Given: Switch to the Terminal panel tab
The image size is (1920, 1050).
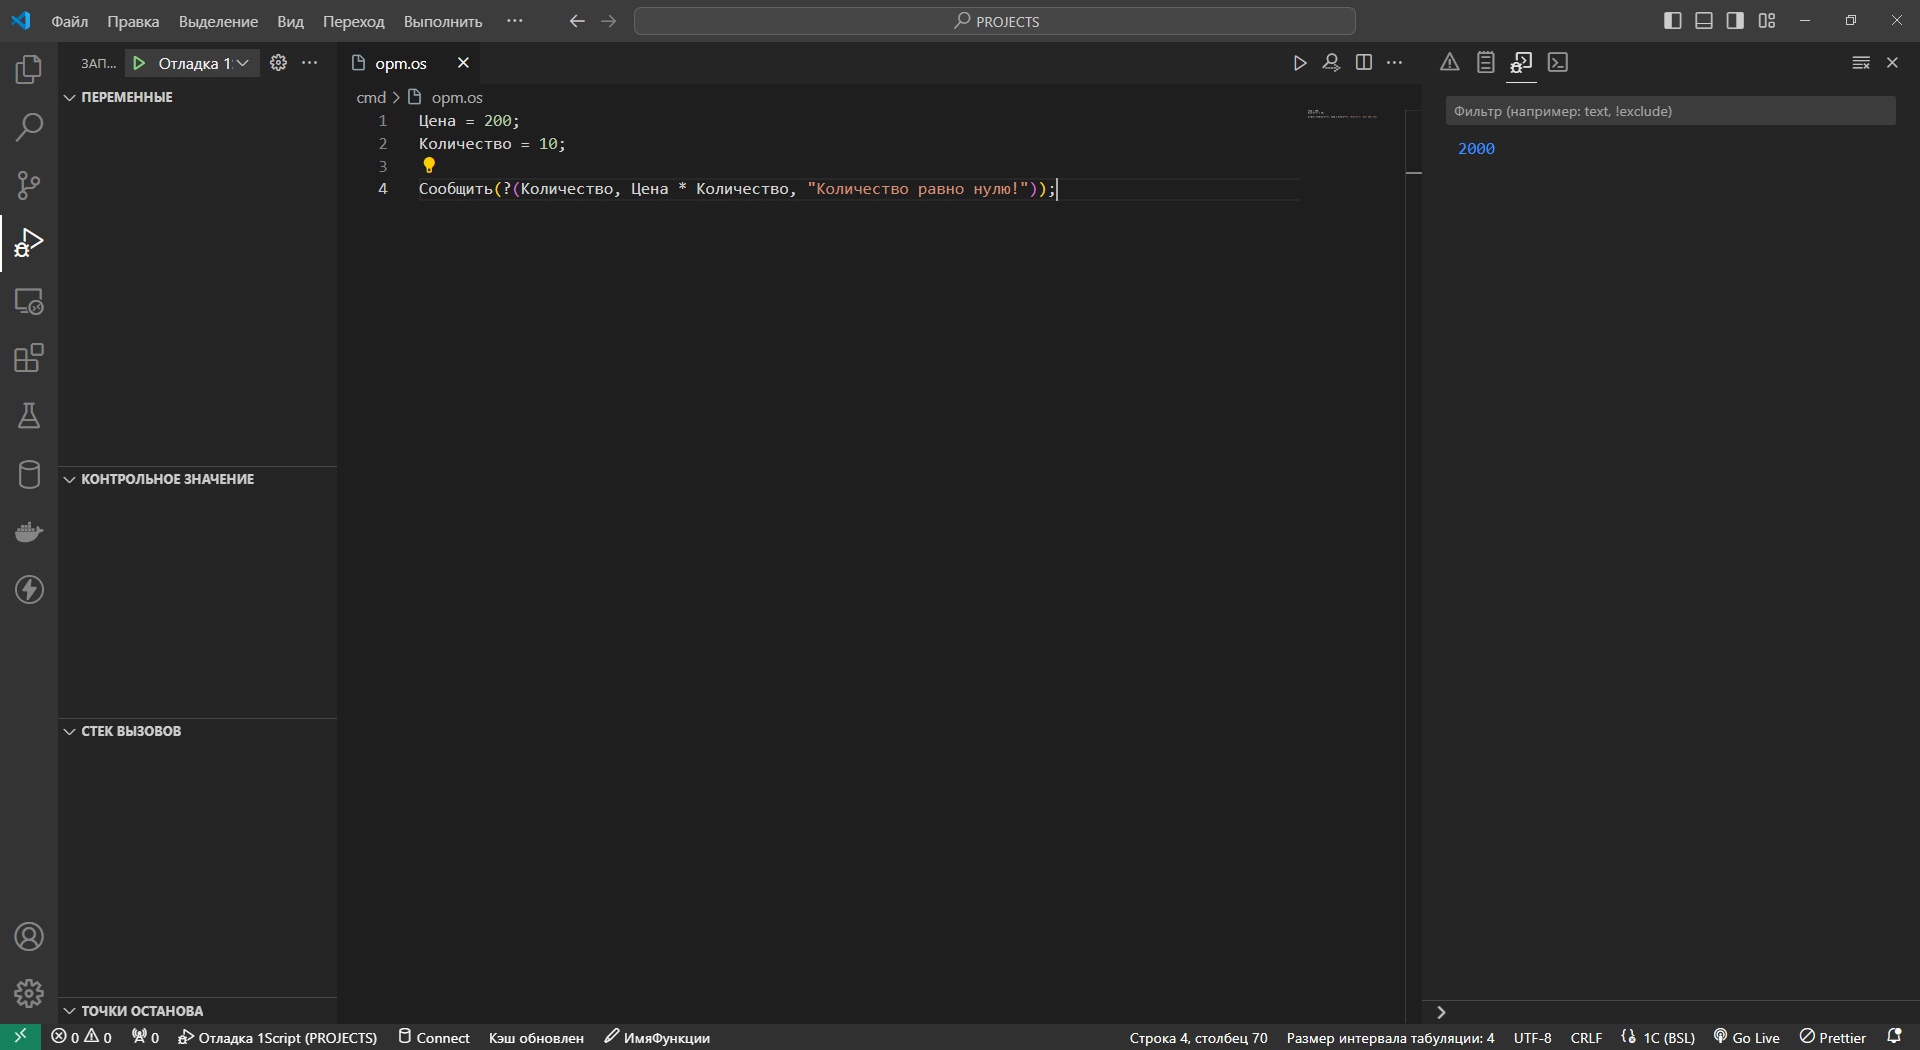Looking at the screenshot, I should point(1558,63).
